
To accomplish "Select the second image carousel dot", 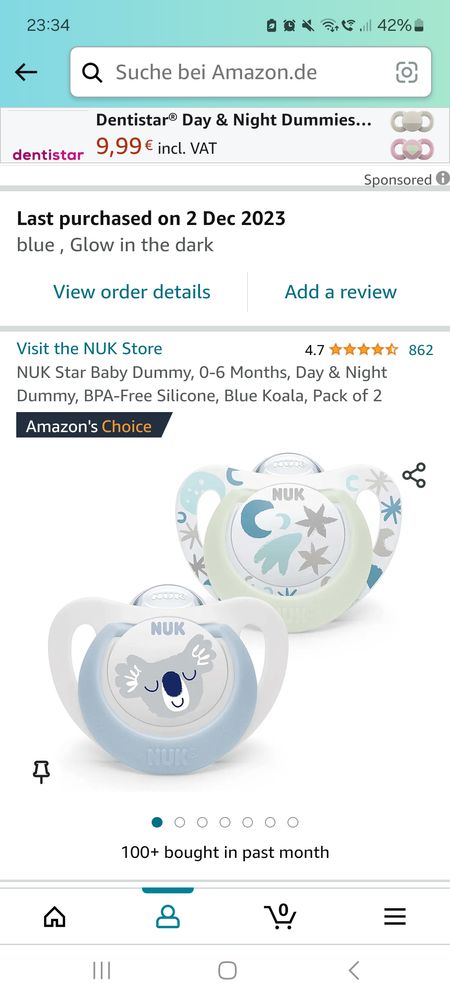I will click(x=180, y=822).
